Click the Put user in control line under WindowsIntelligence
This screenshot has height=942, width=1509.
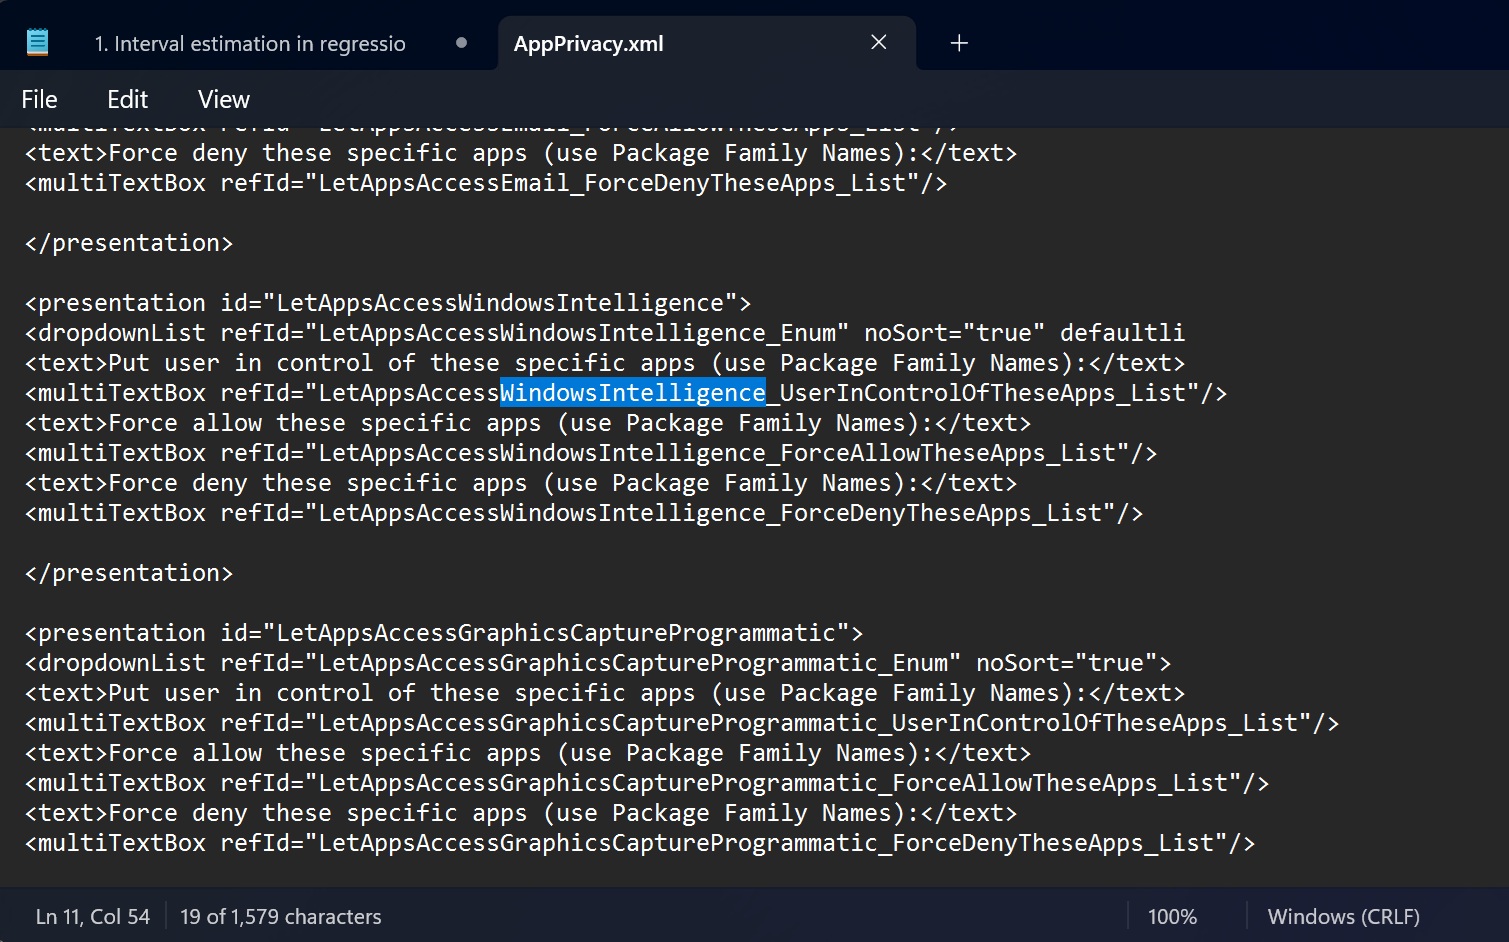point(605,363)
